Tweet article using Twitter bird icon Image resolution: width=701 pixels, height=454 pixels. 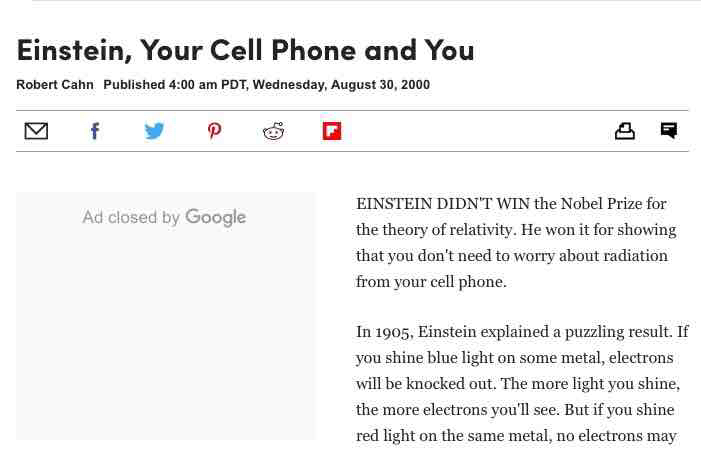pyautogui.click(x=154, y=131)
